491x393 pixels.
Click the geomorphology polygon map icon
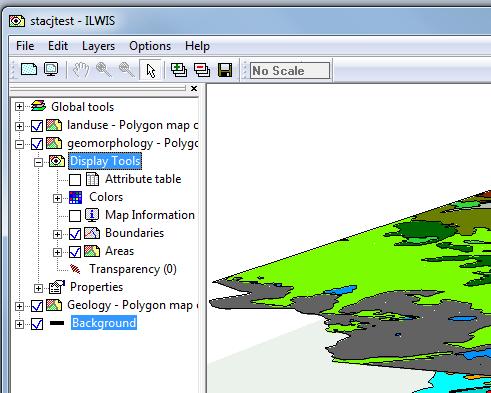(x=54, y=143)
